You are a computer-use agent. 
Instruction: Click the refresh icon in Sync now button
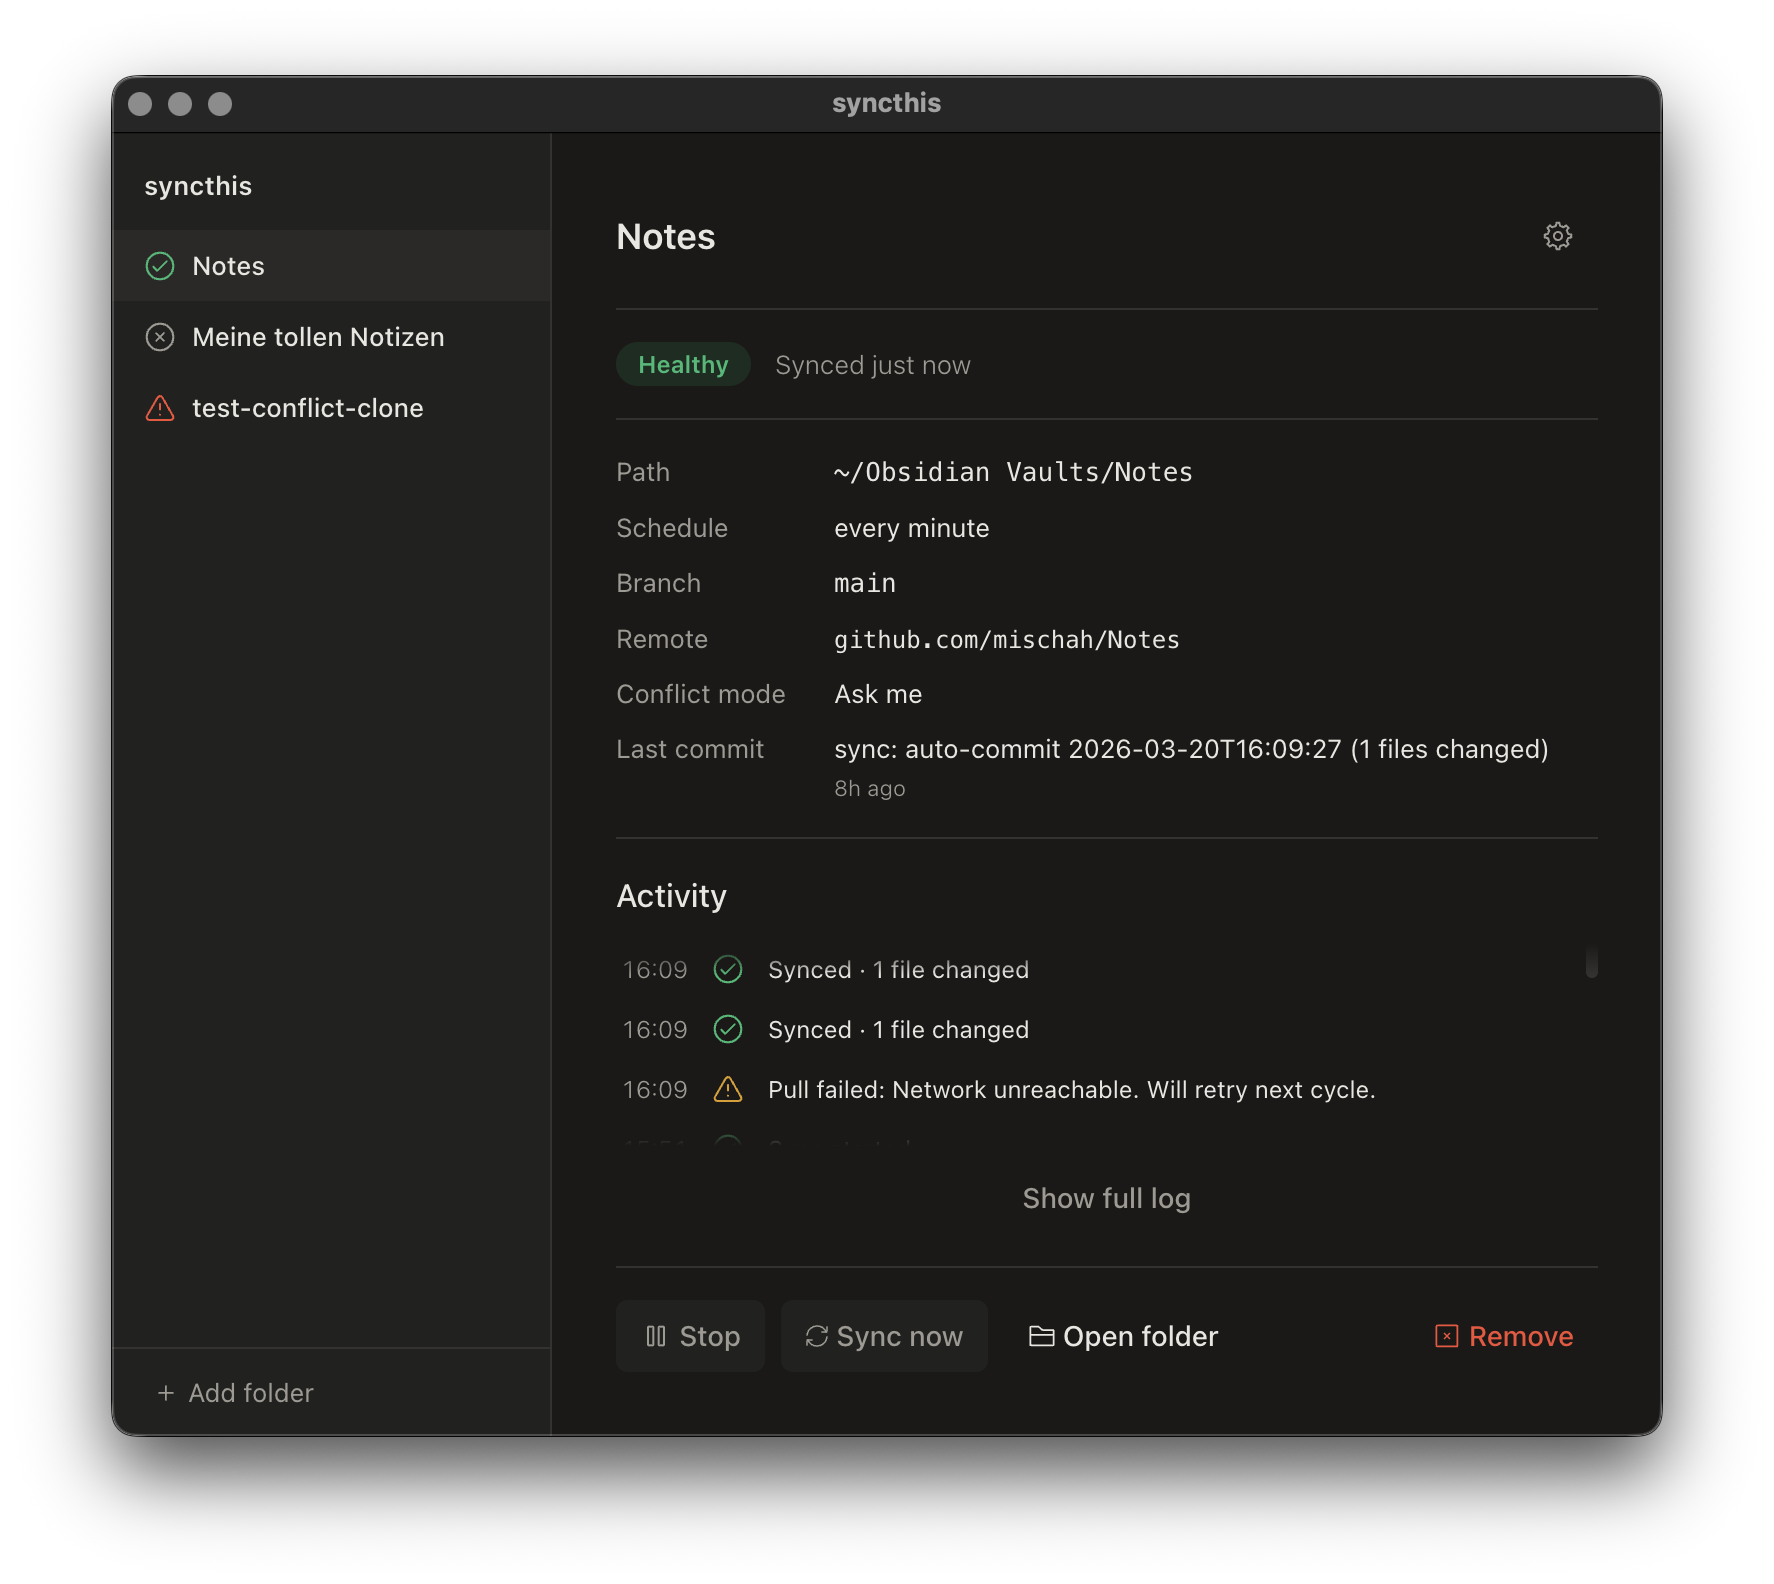click(816, 1336)
